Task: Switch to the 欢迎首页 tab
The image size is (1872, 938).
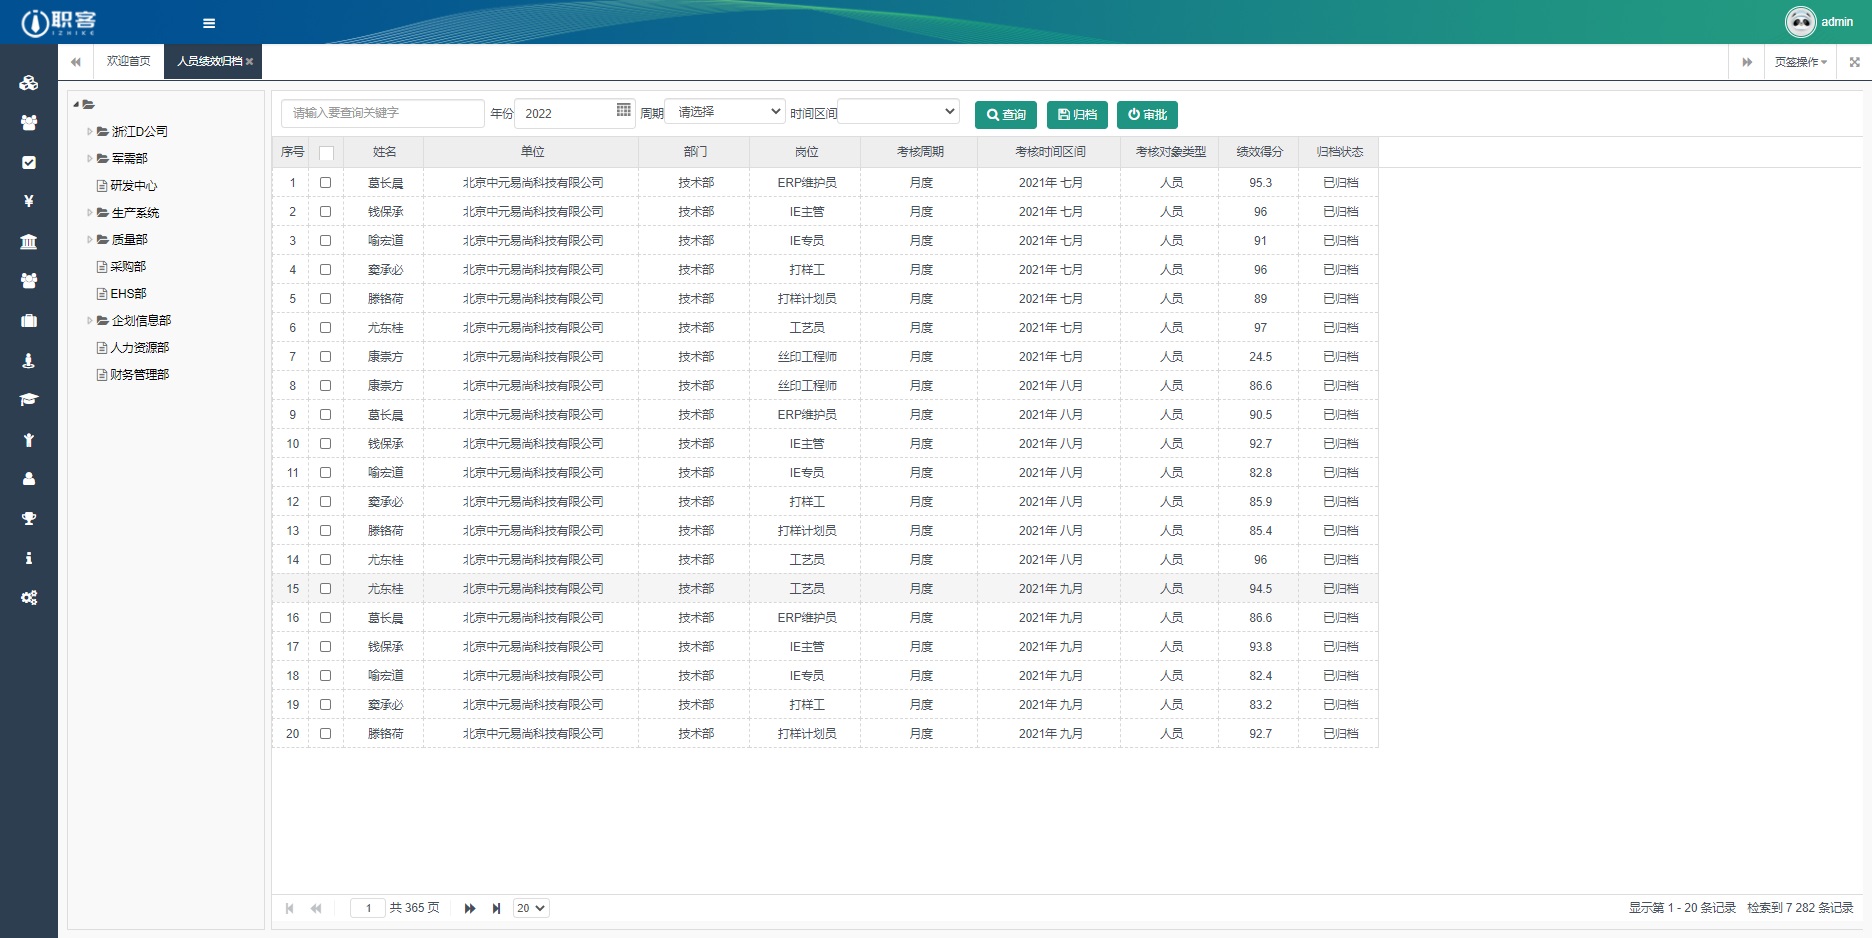Action: coord(128,62)
